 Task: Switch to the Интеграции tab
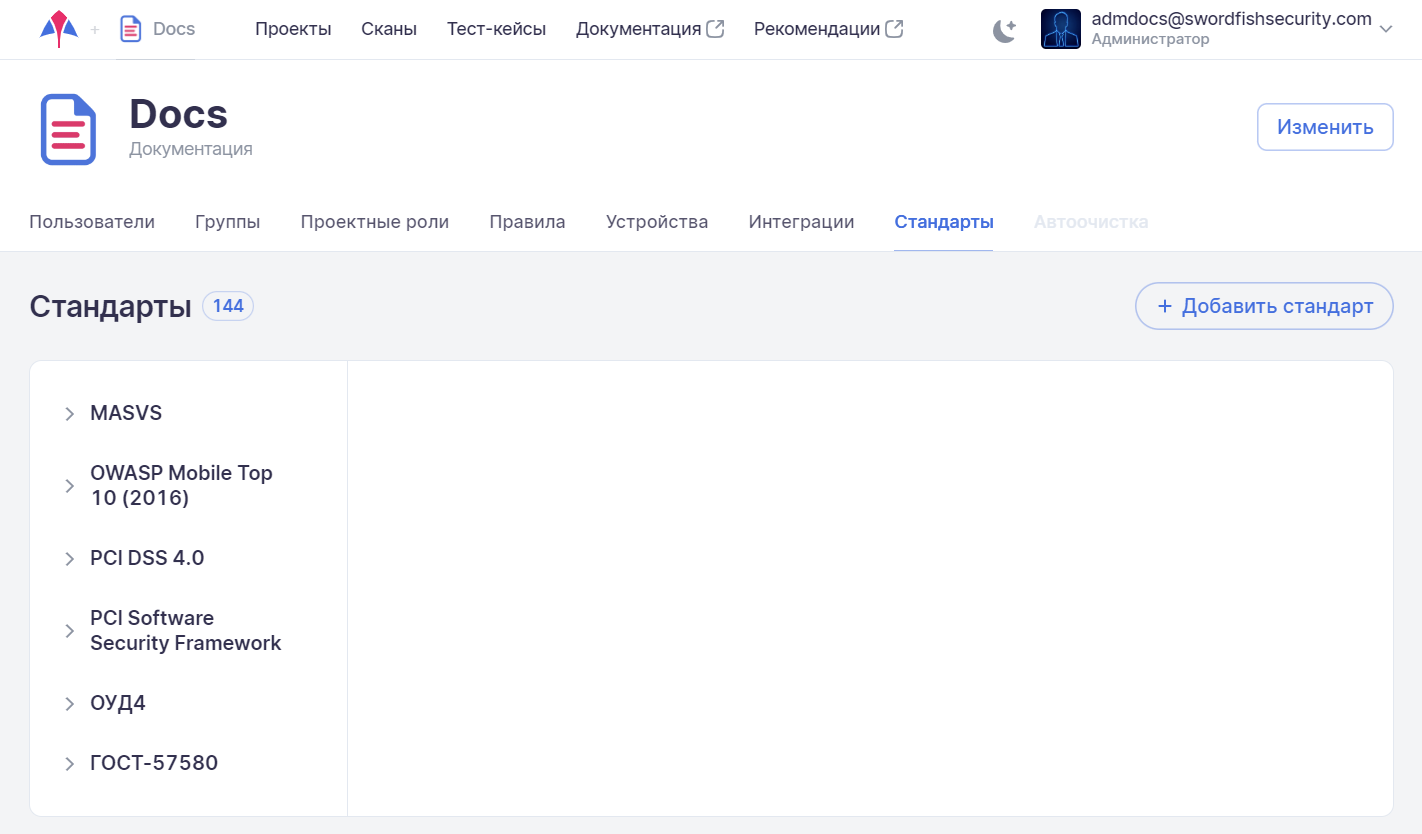coord(801,222)
